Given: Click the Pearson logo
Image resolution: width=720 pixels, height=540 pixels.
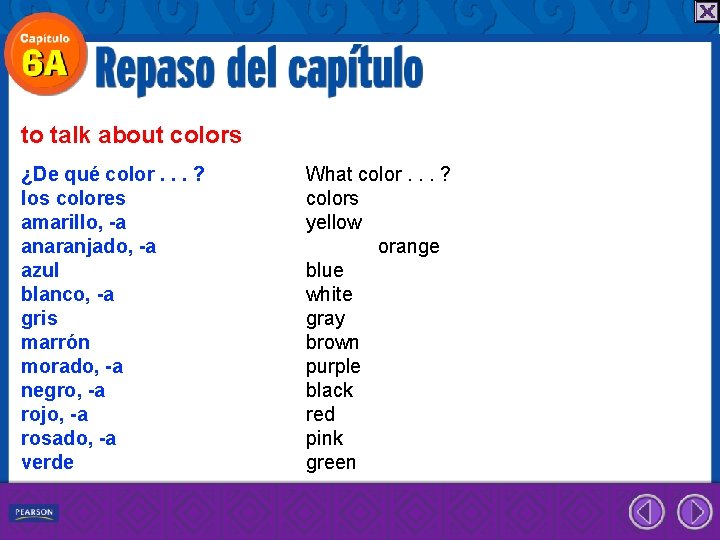Looking at the screenshot, I should [x=34, y=512].
